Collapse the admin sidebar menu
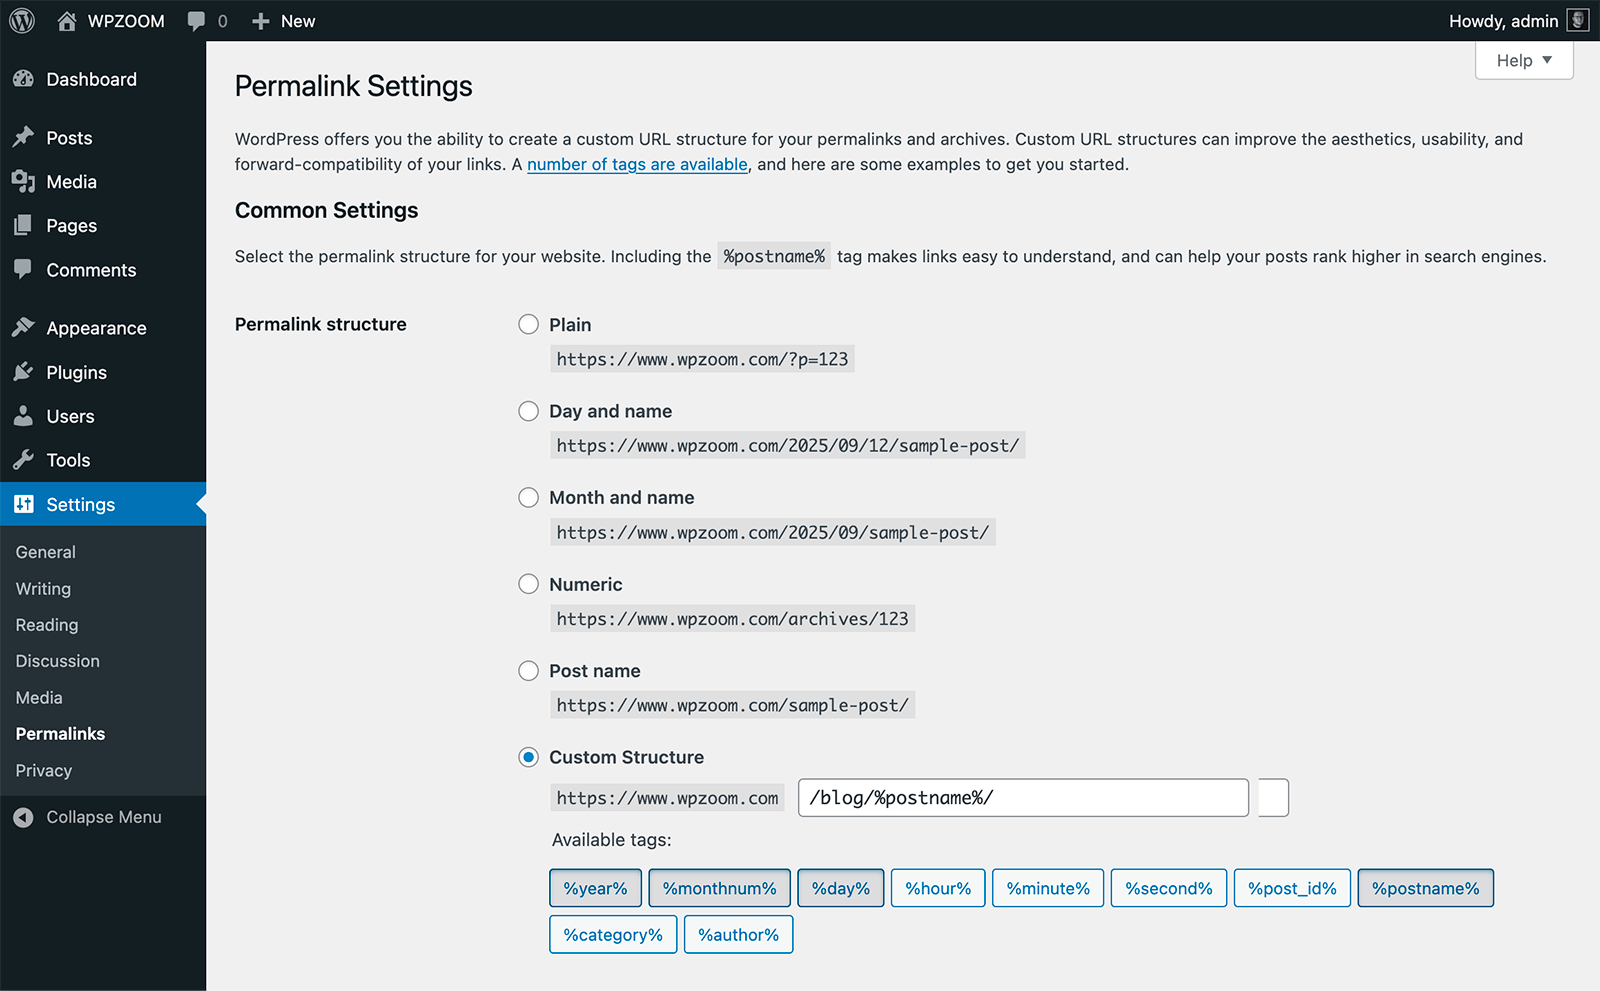 coord(88,817)
